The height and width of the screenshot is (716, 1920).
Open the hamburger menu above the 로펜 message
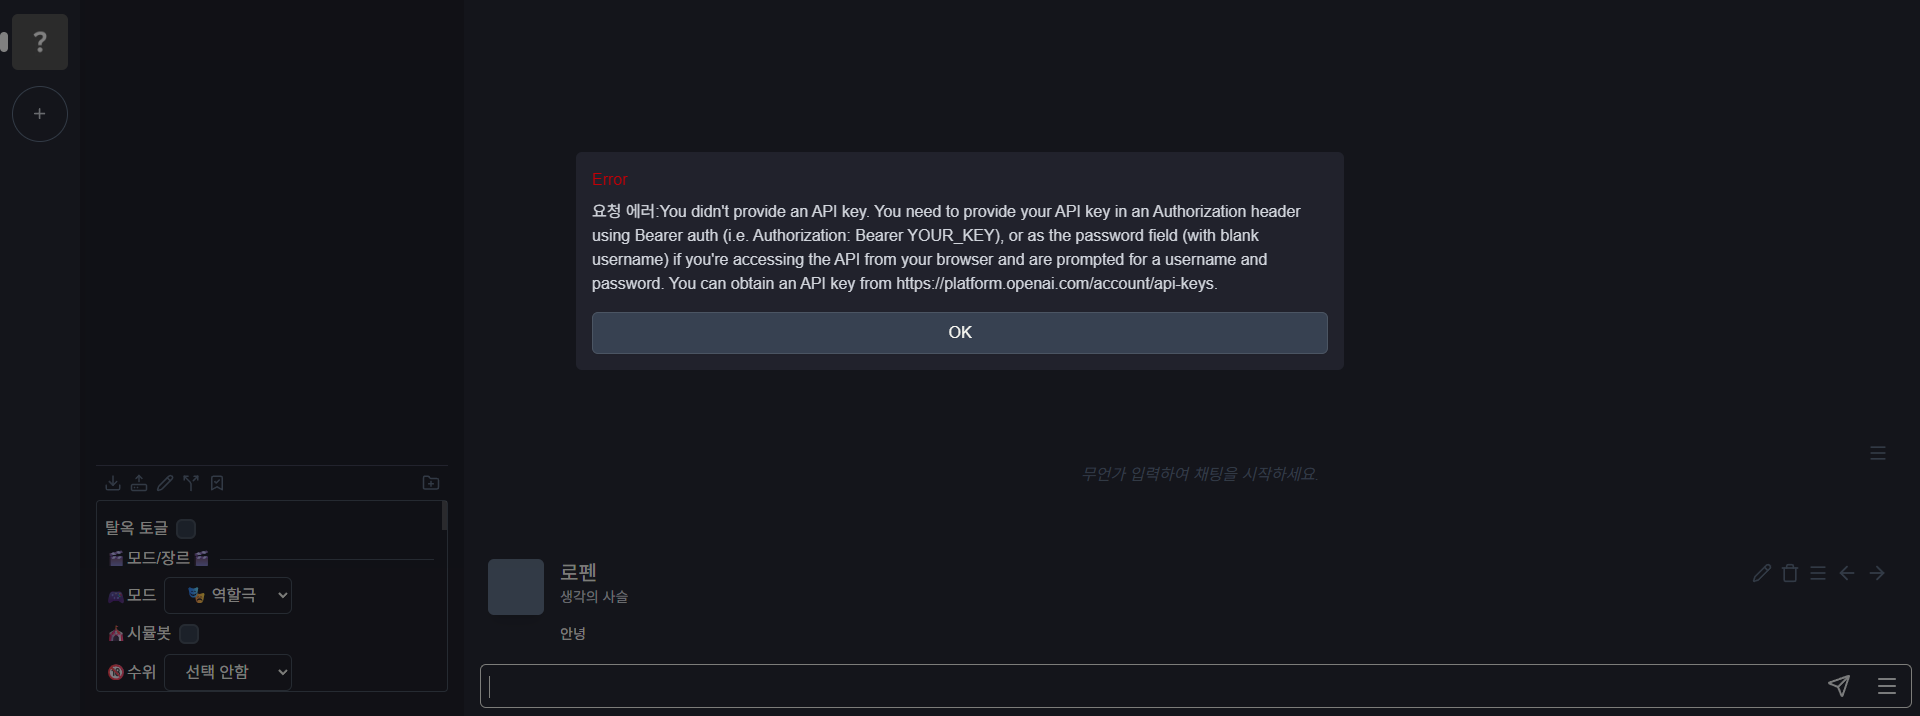tap(1878, 453)
